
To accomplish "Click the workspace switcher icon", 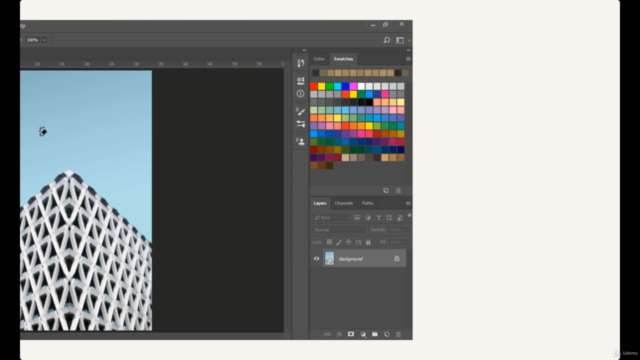I will [x=400, y=40].
